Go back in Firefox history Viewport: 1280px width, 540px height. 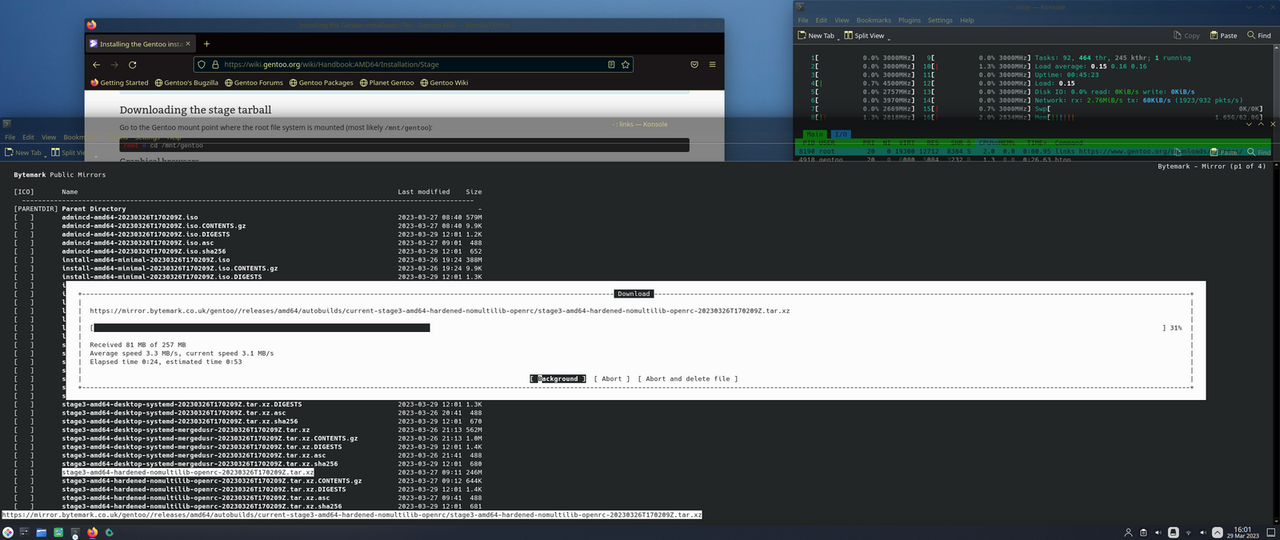pos(97,64)
